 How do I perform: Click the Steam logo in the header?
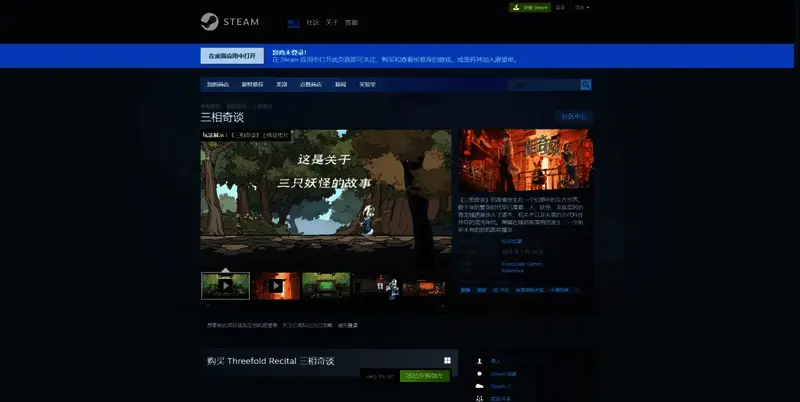(229, 21)
